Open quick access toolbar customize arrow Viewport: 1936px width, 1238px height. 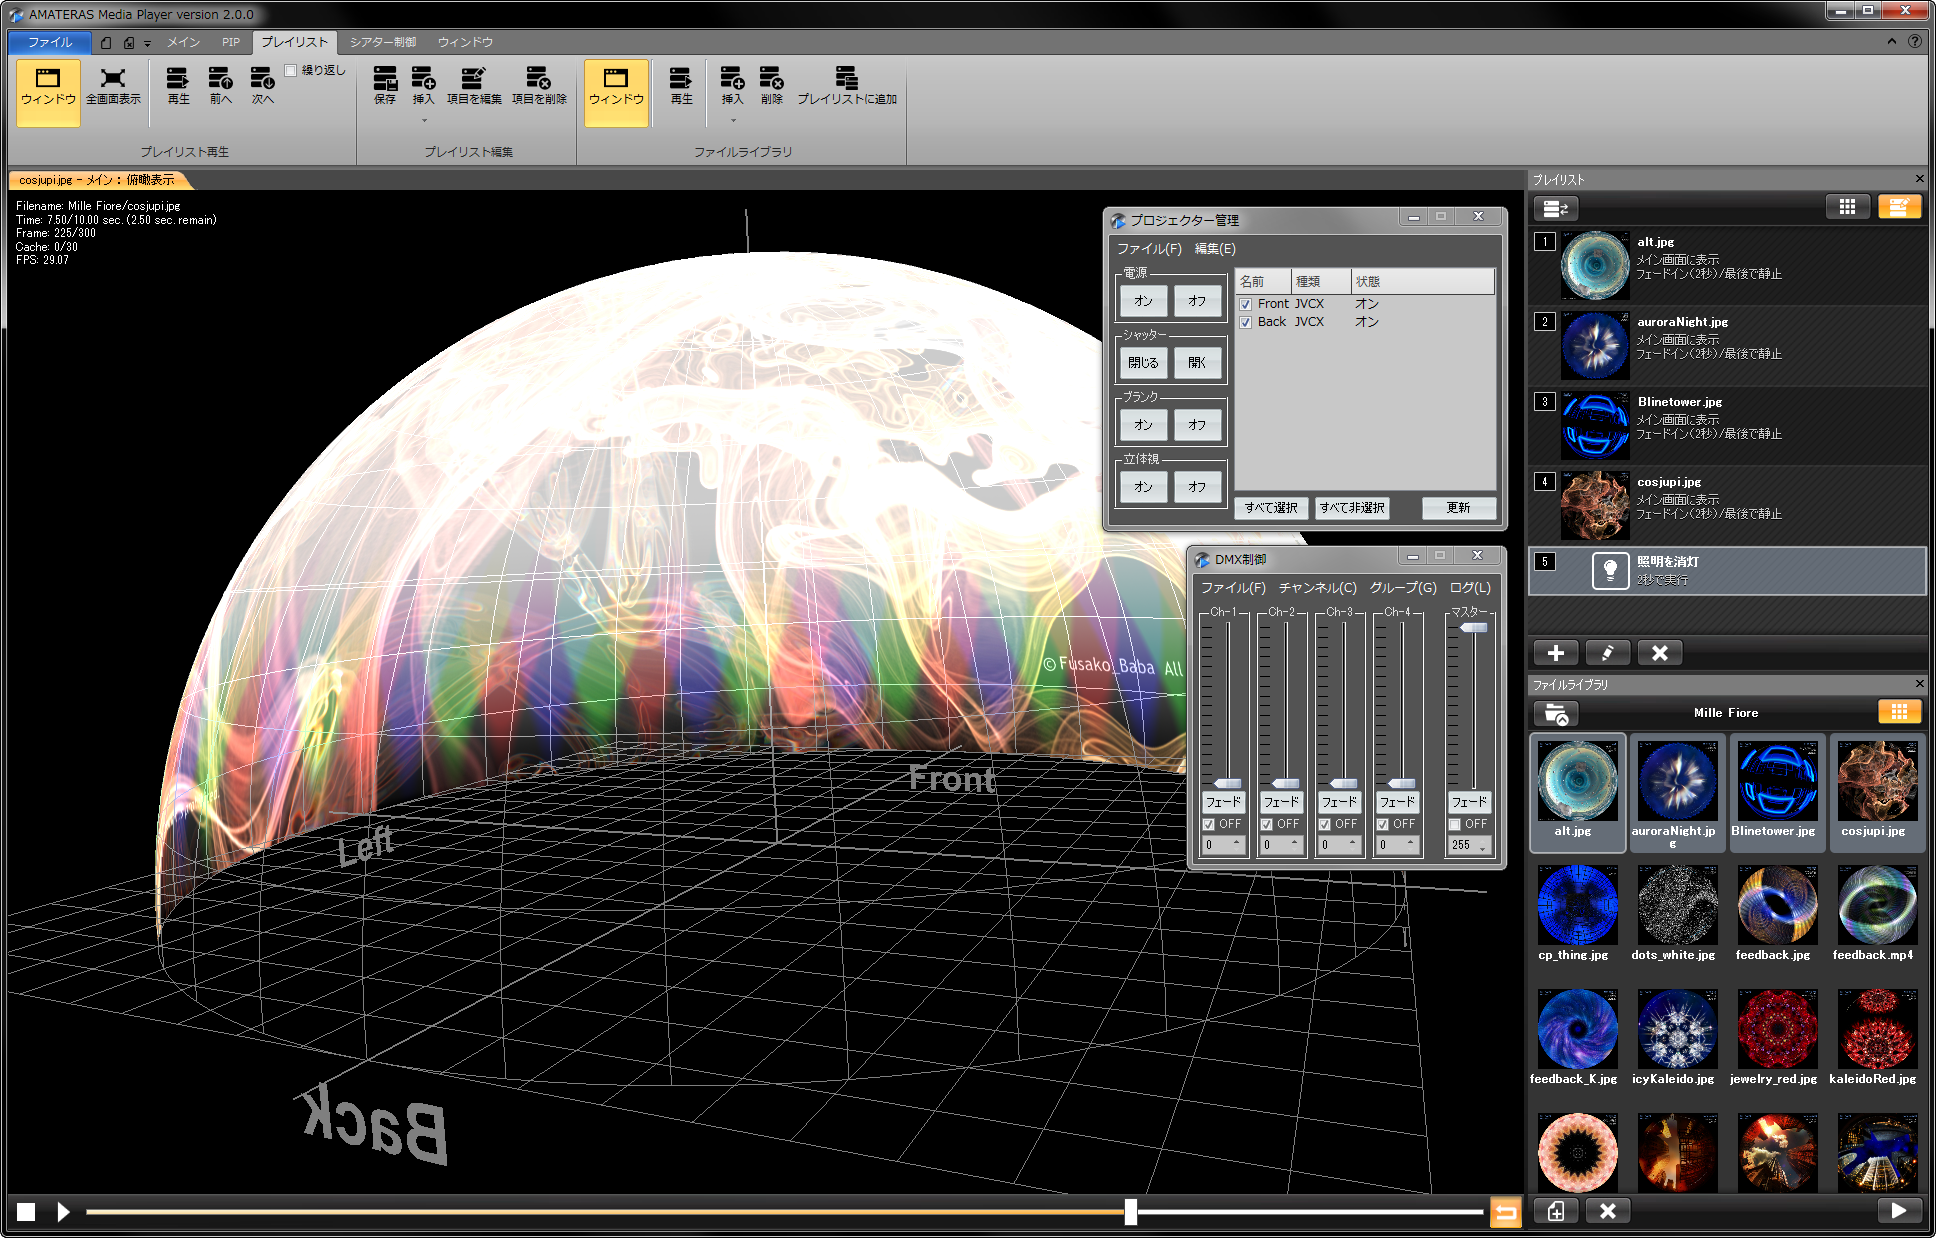tap(147, 43)
